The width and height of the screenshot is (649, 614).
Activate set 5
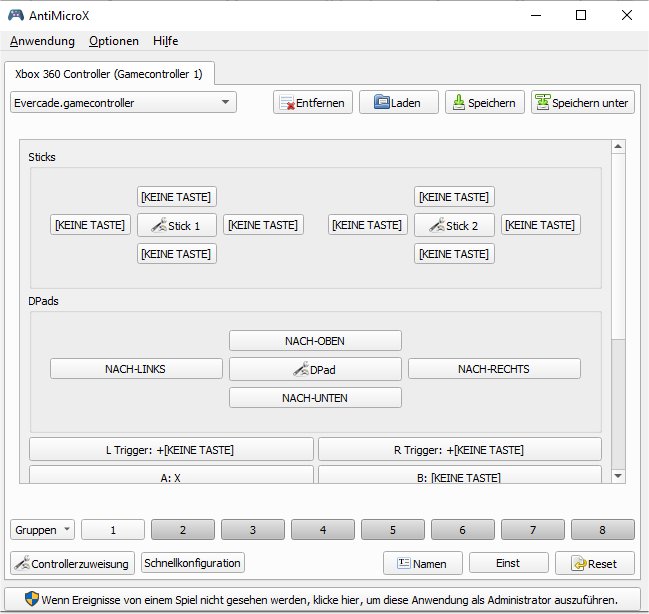click(x=393, y=530)
